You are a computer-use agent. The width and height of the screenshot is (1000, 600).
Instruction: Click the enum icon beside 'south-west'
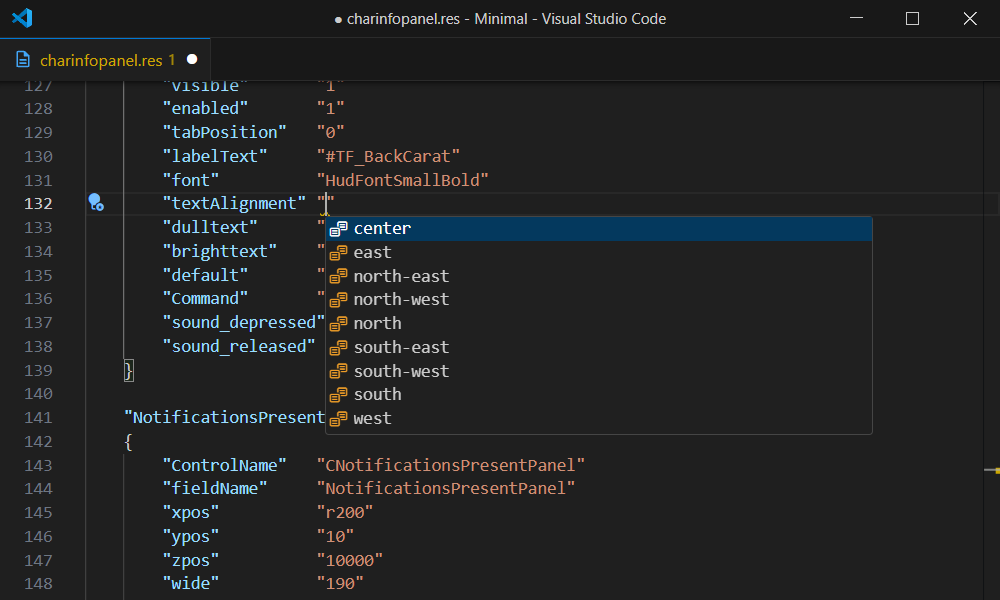pos(339,371)
